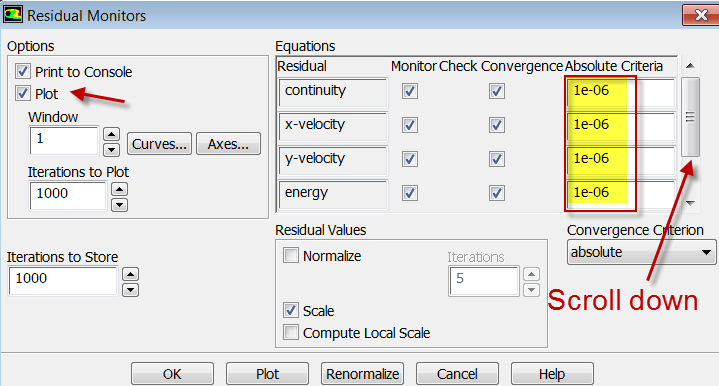The height and width of the screenshot is (386, 719).
Task: Toggle Monitor checkbox for energy
Action: 409,193
